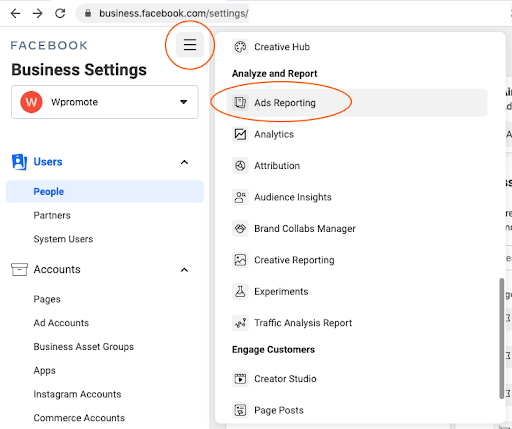Open Ad Accounts under Accounts
Screen dimensions: 512x429
[61, 323]
